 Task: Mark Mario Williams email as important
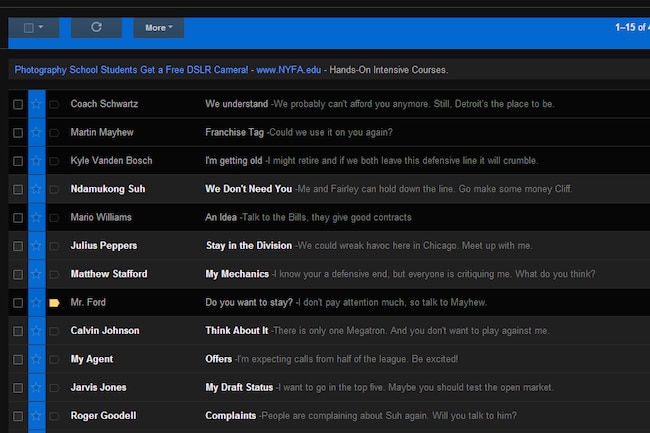pos(54,218)
